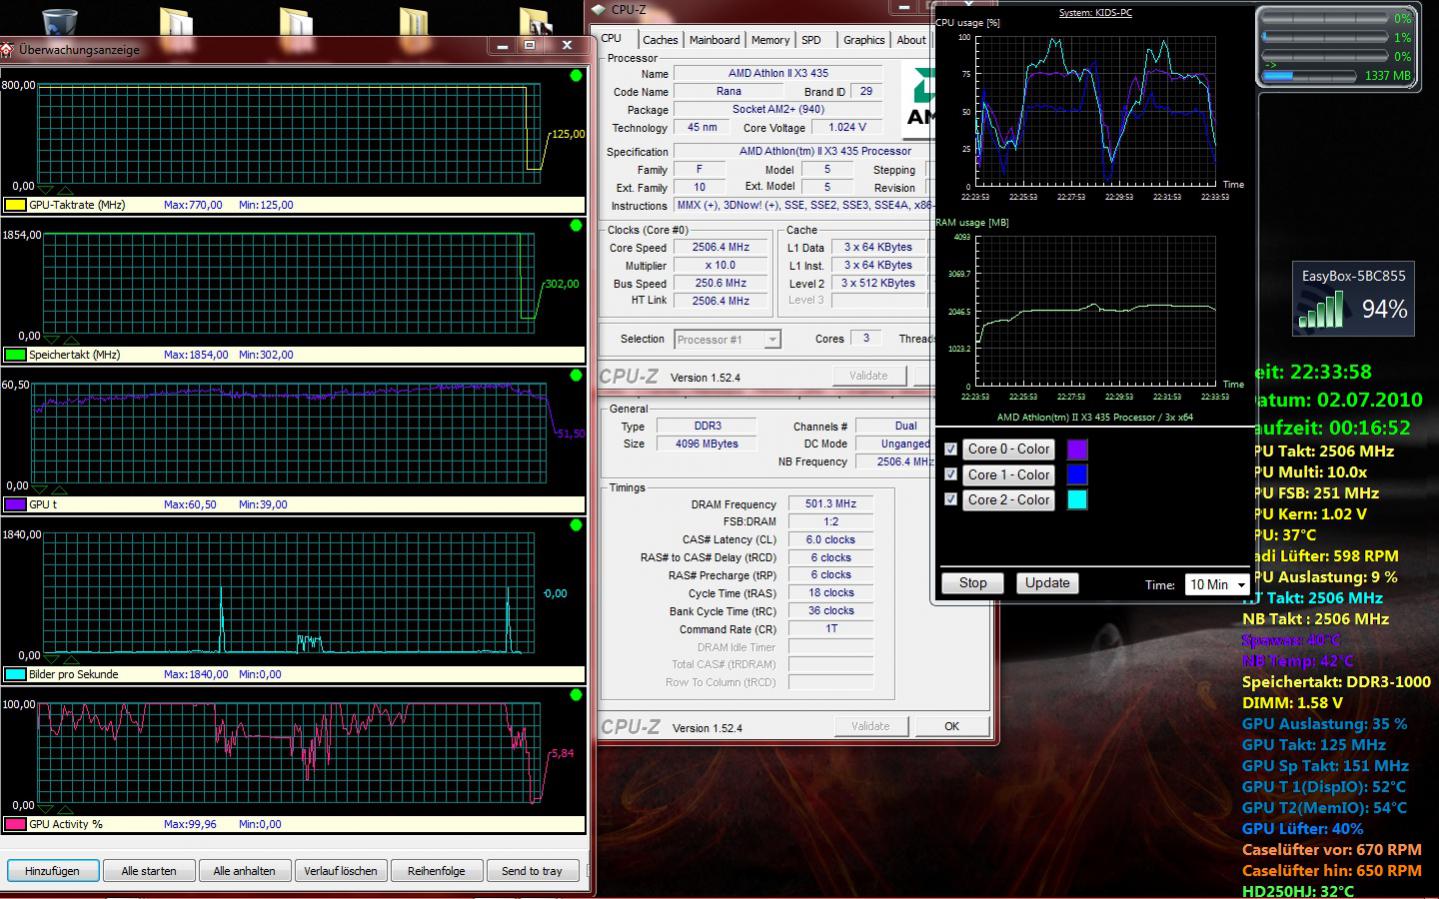Select the Graphics tab
This screenshot has width=1439, height=899.
(x=864, y=40)
